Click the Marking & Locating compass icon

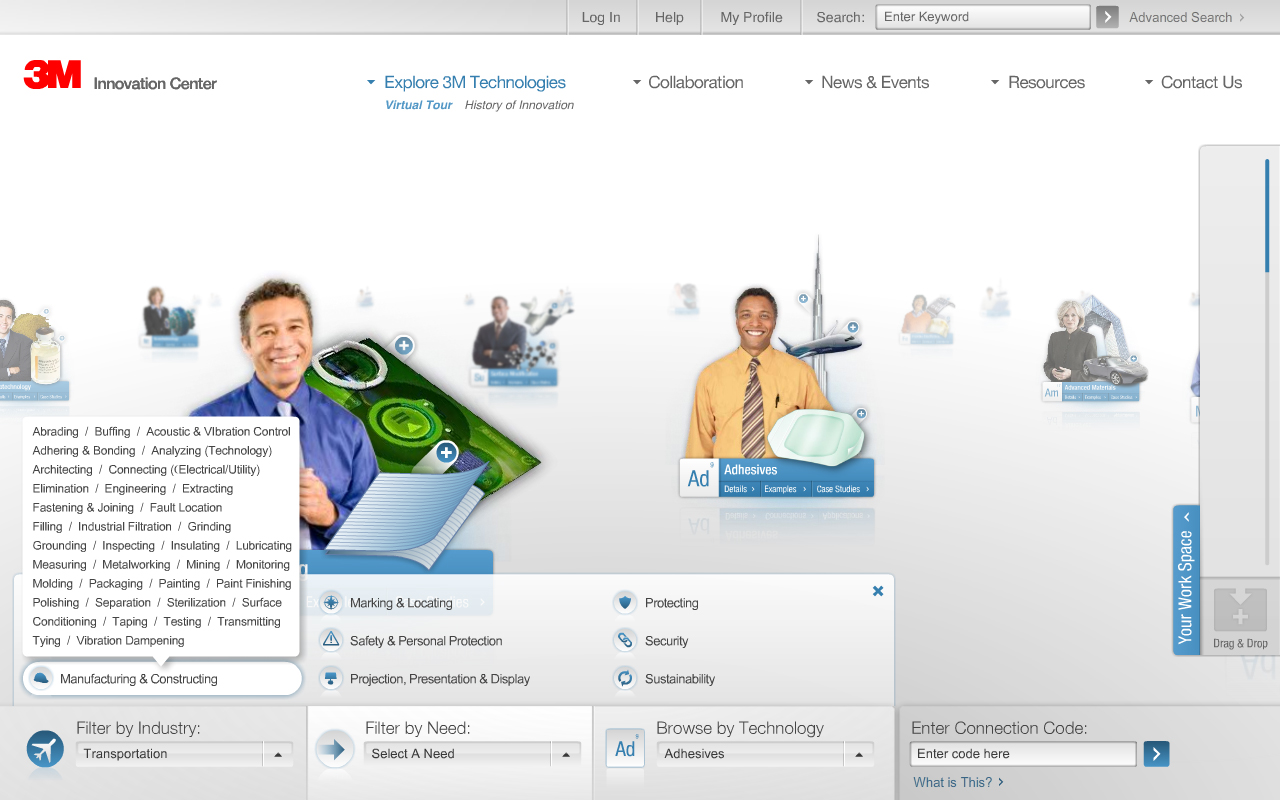point(331,603)
